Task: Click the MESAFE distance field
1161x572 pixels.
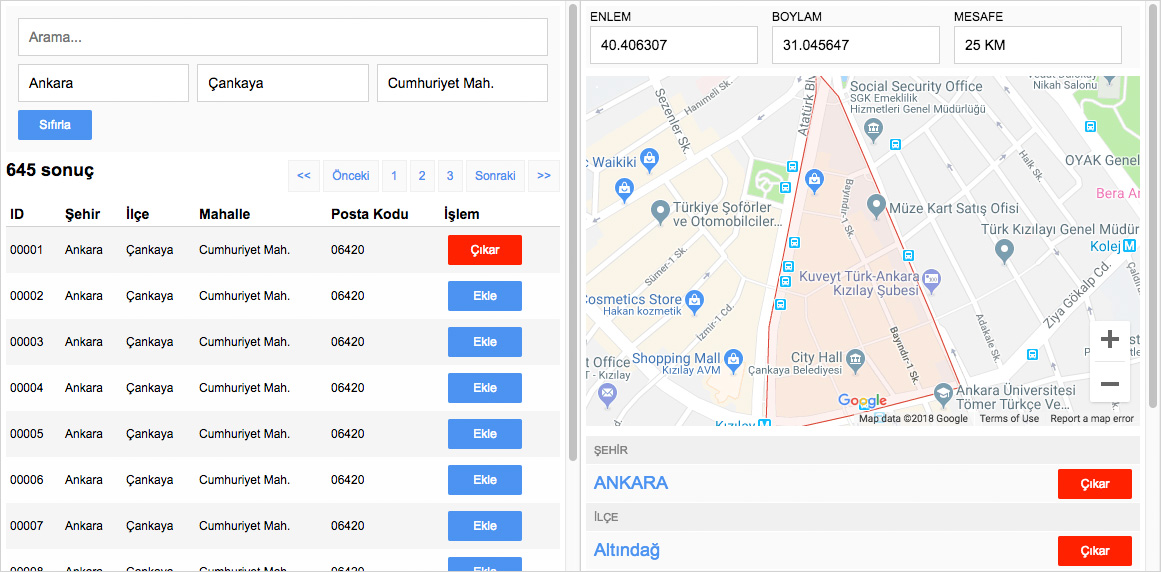Action: click(x=1038, y=45)
